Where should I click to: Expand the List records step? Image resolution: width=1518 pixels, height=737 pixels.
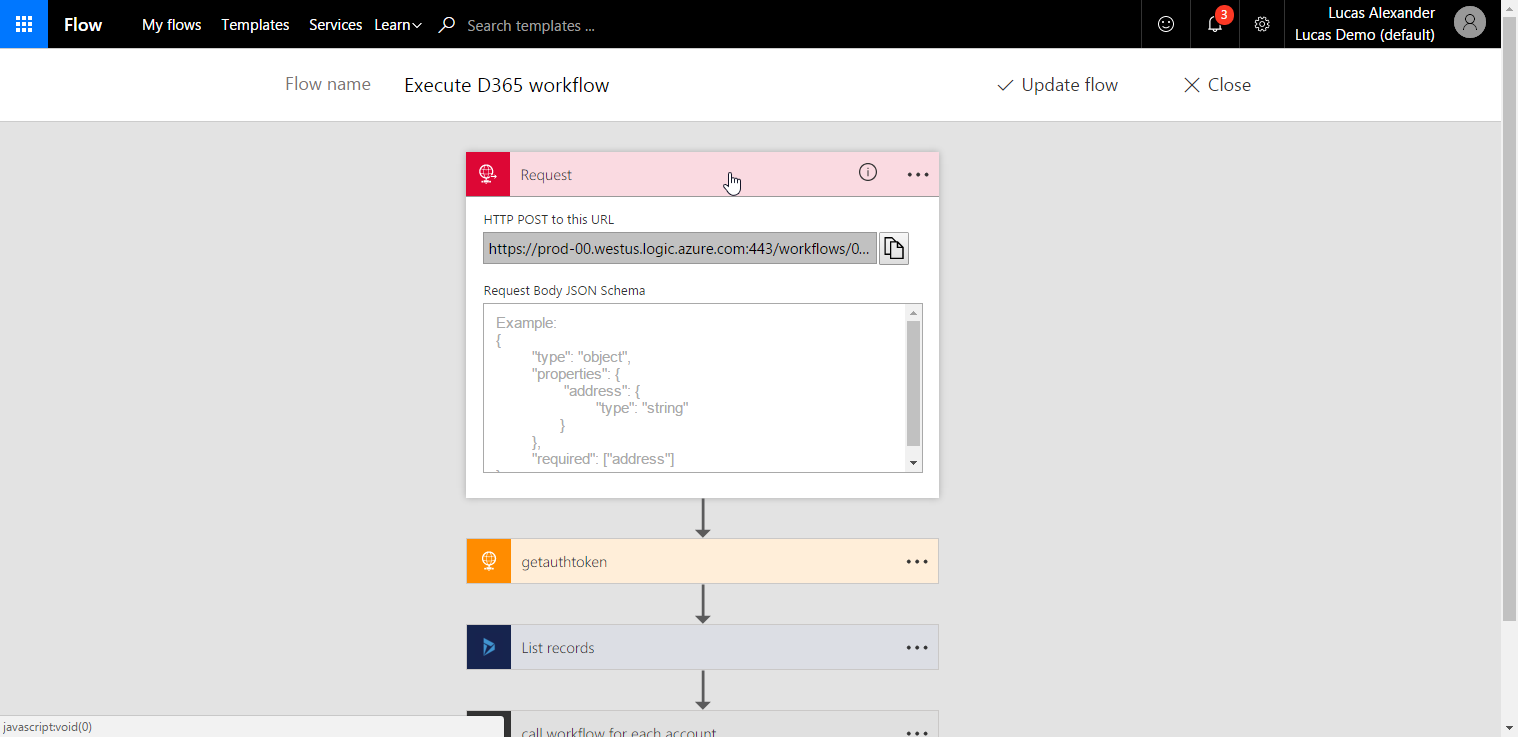(x=703, y=647)
